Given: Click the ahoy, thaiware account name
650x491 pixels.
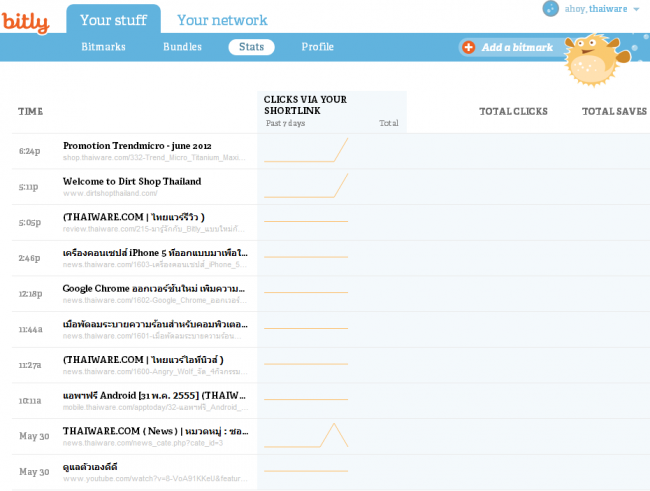Looking at the screenshot, I should [x=596, y=9].
